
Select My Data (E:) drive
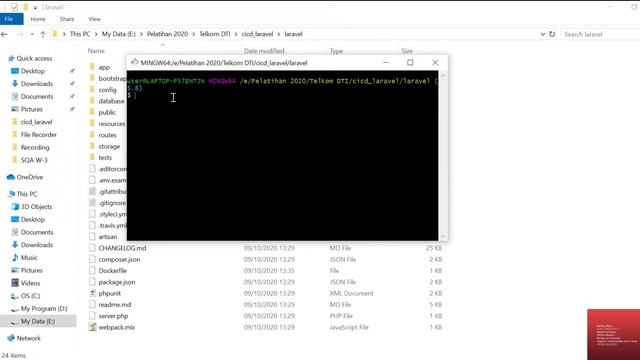tap(38, 321)
